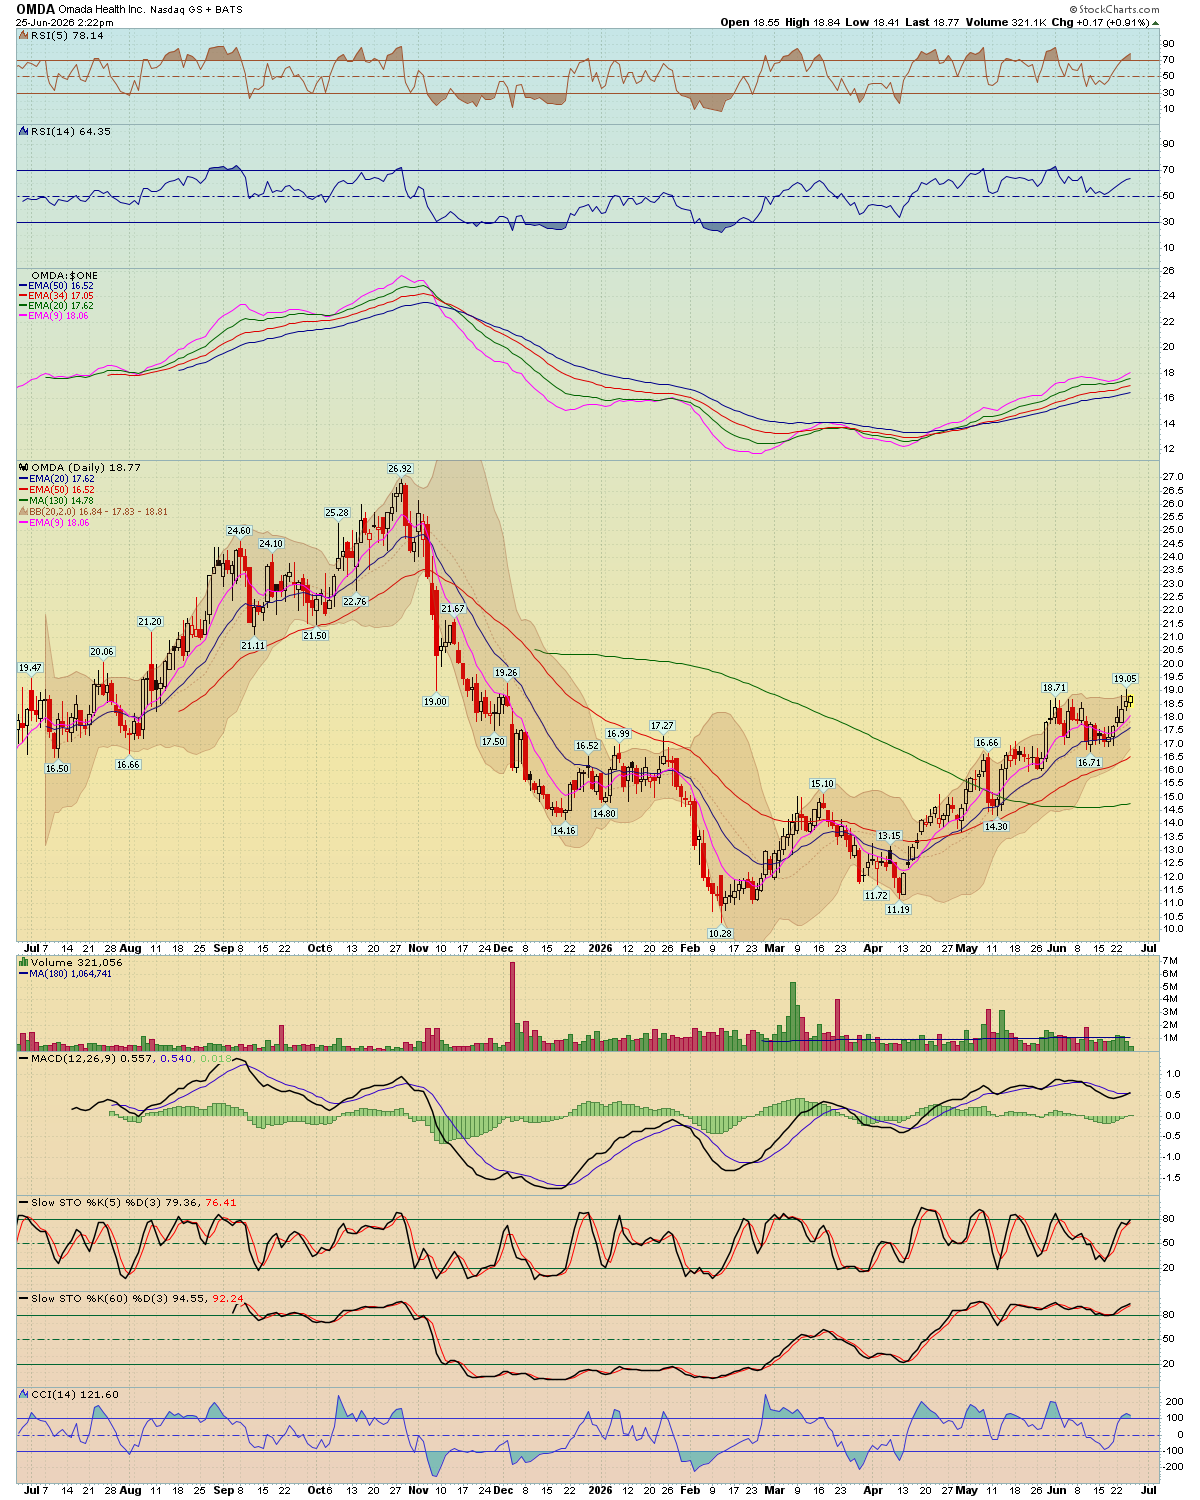The width and height of the screenshot is (1200, 1500).
Task: Click the 26.92 peak price annotation
Action: (x=400, y=468)
